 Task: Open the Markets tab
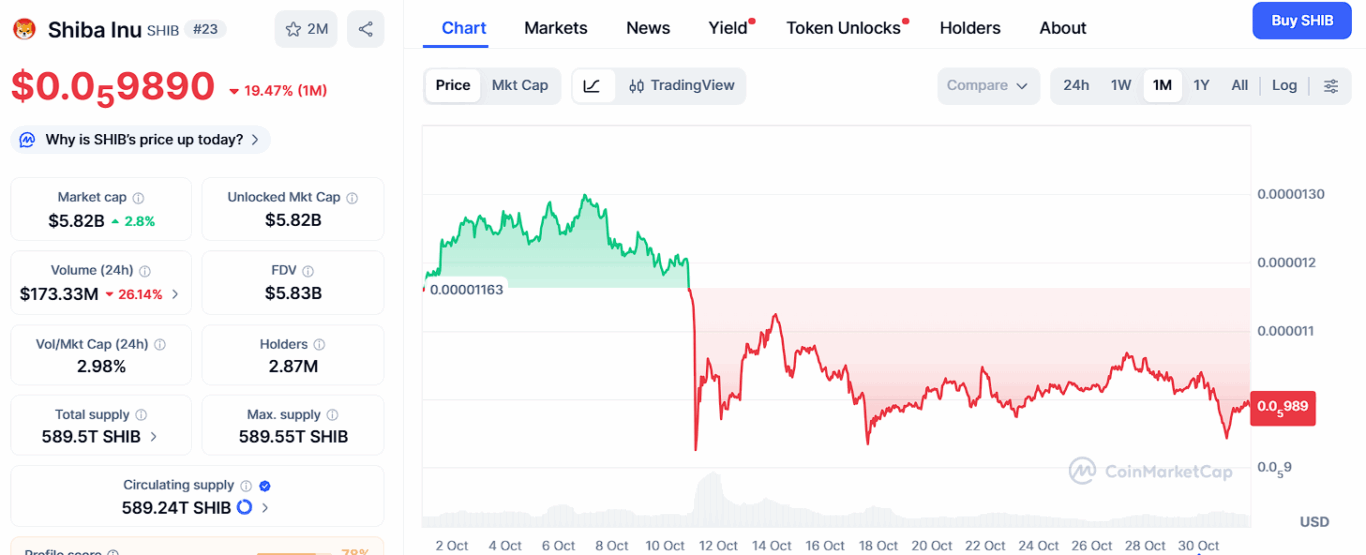(x=556, y=28)
